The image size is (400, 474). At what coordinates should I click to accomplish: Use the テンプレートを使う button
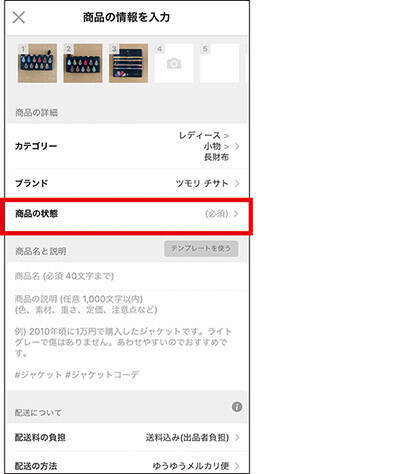pos(201,249)
